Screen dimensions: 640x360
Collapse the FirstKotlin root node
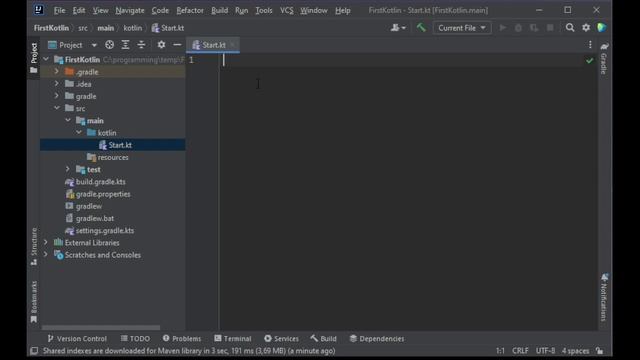tap(46, 59)
